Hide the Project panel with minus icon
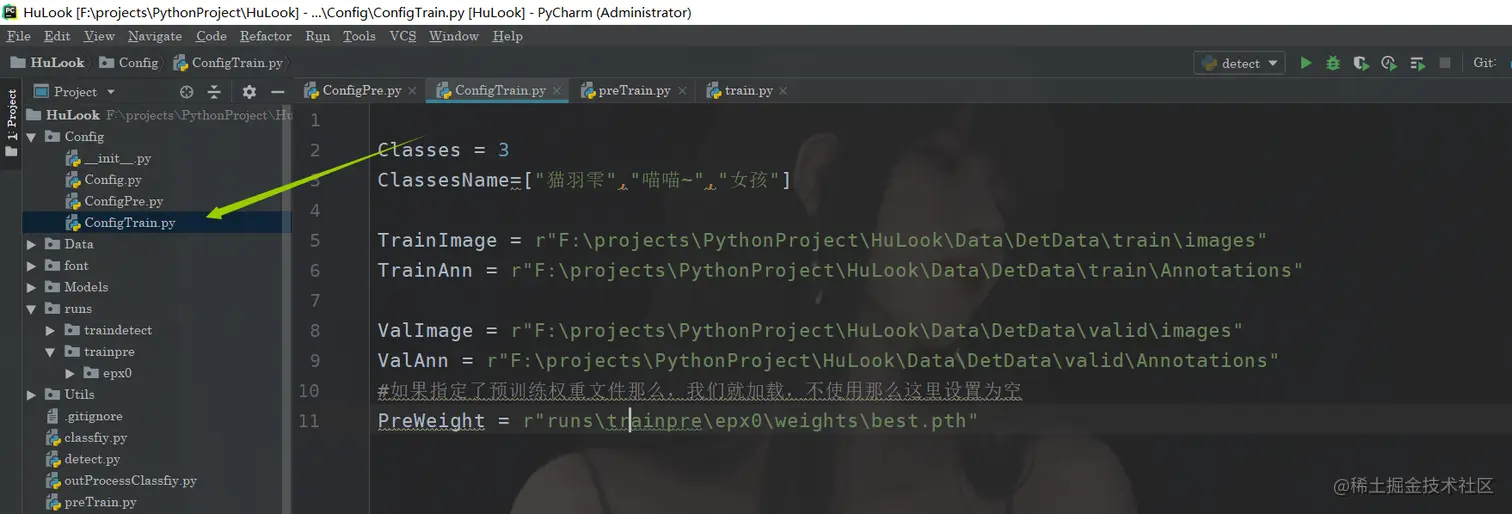 coord(278,91)
